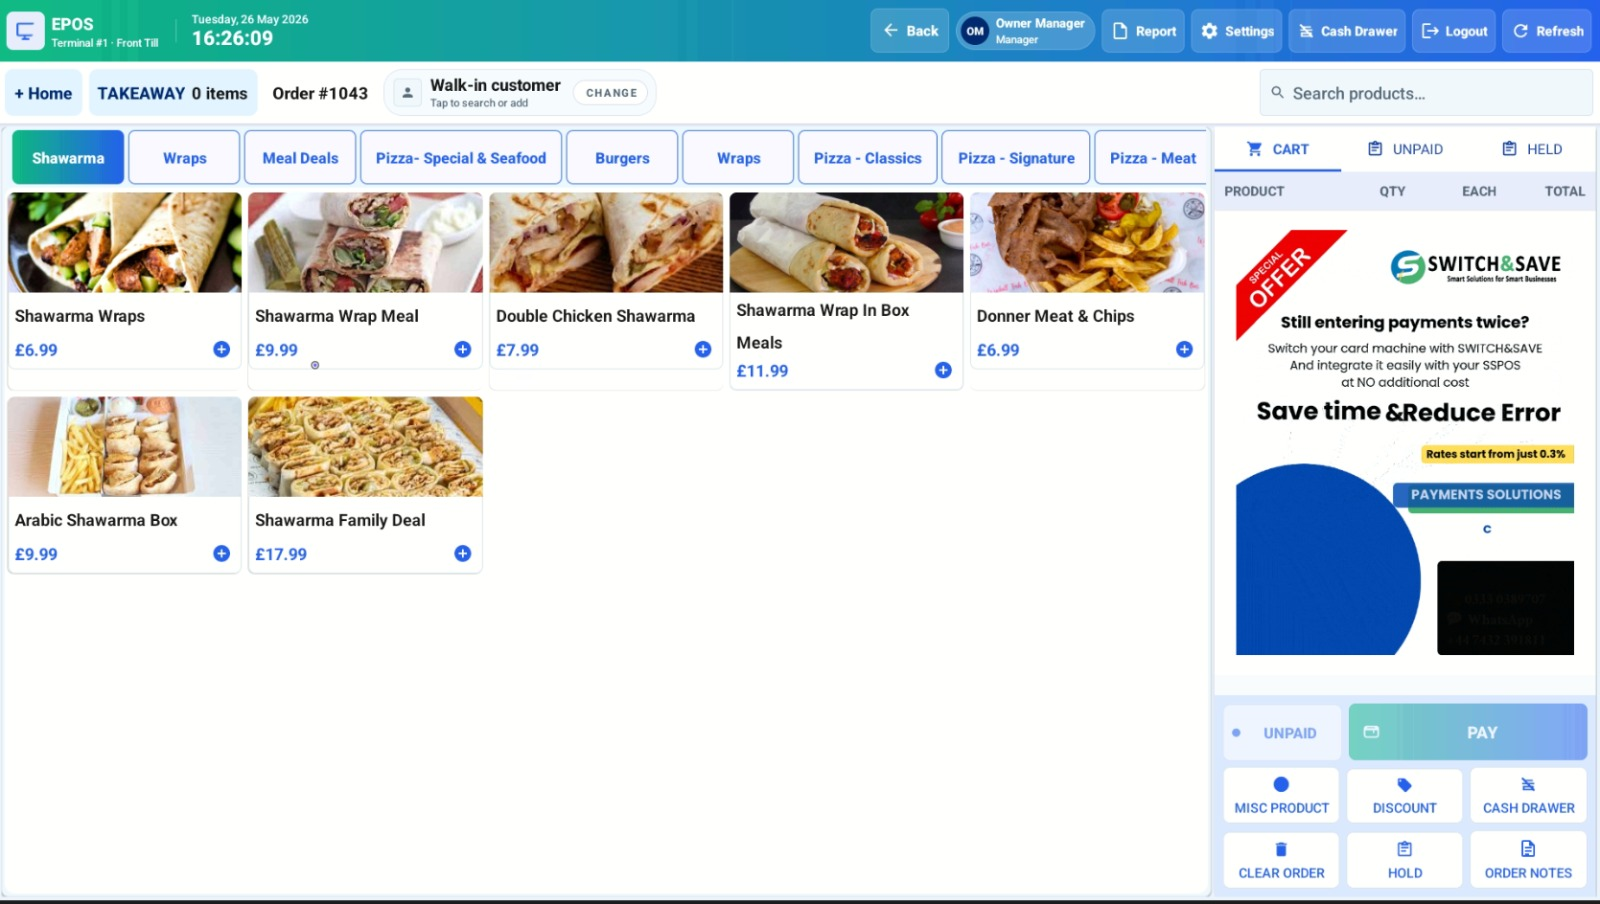This screenshot has height=904, width=1600.
Task: Click the Switch&Save advertisement banner
Action: [x=1405, y=443]
